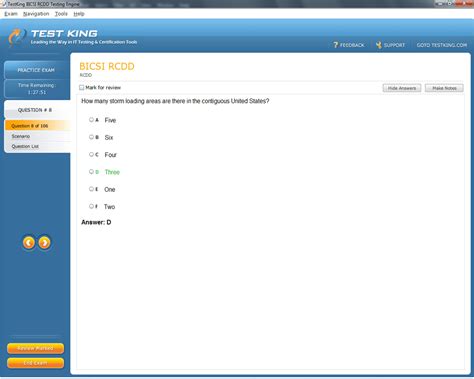The image size is (474, 379).
Task: Go to the next question arrow
Action: point(44,243)
